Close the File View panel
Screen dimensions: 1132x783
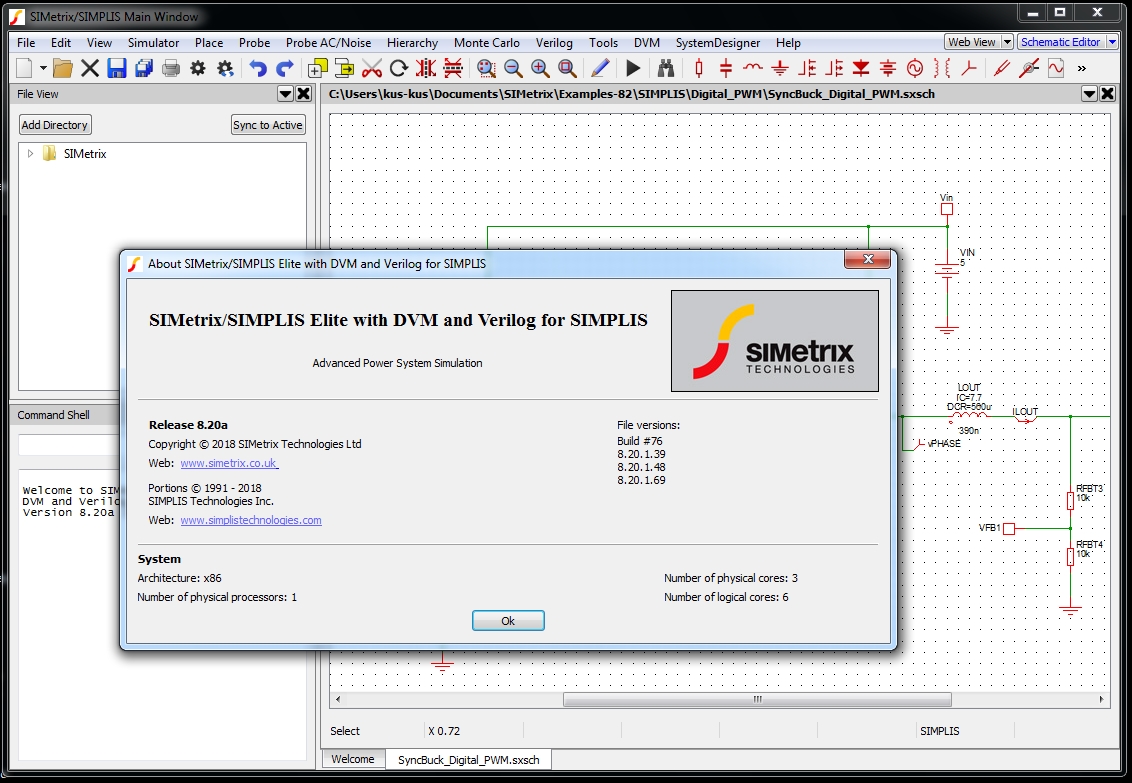coord(304,94)
